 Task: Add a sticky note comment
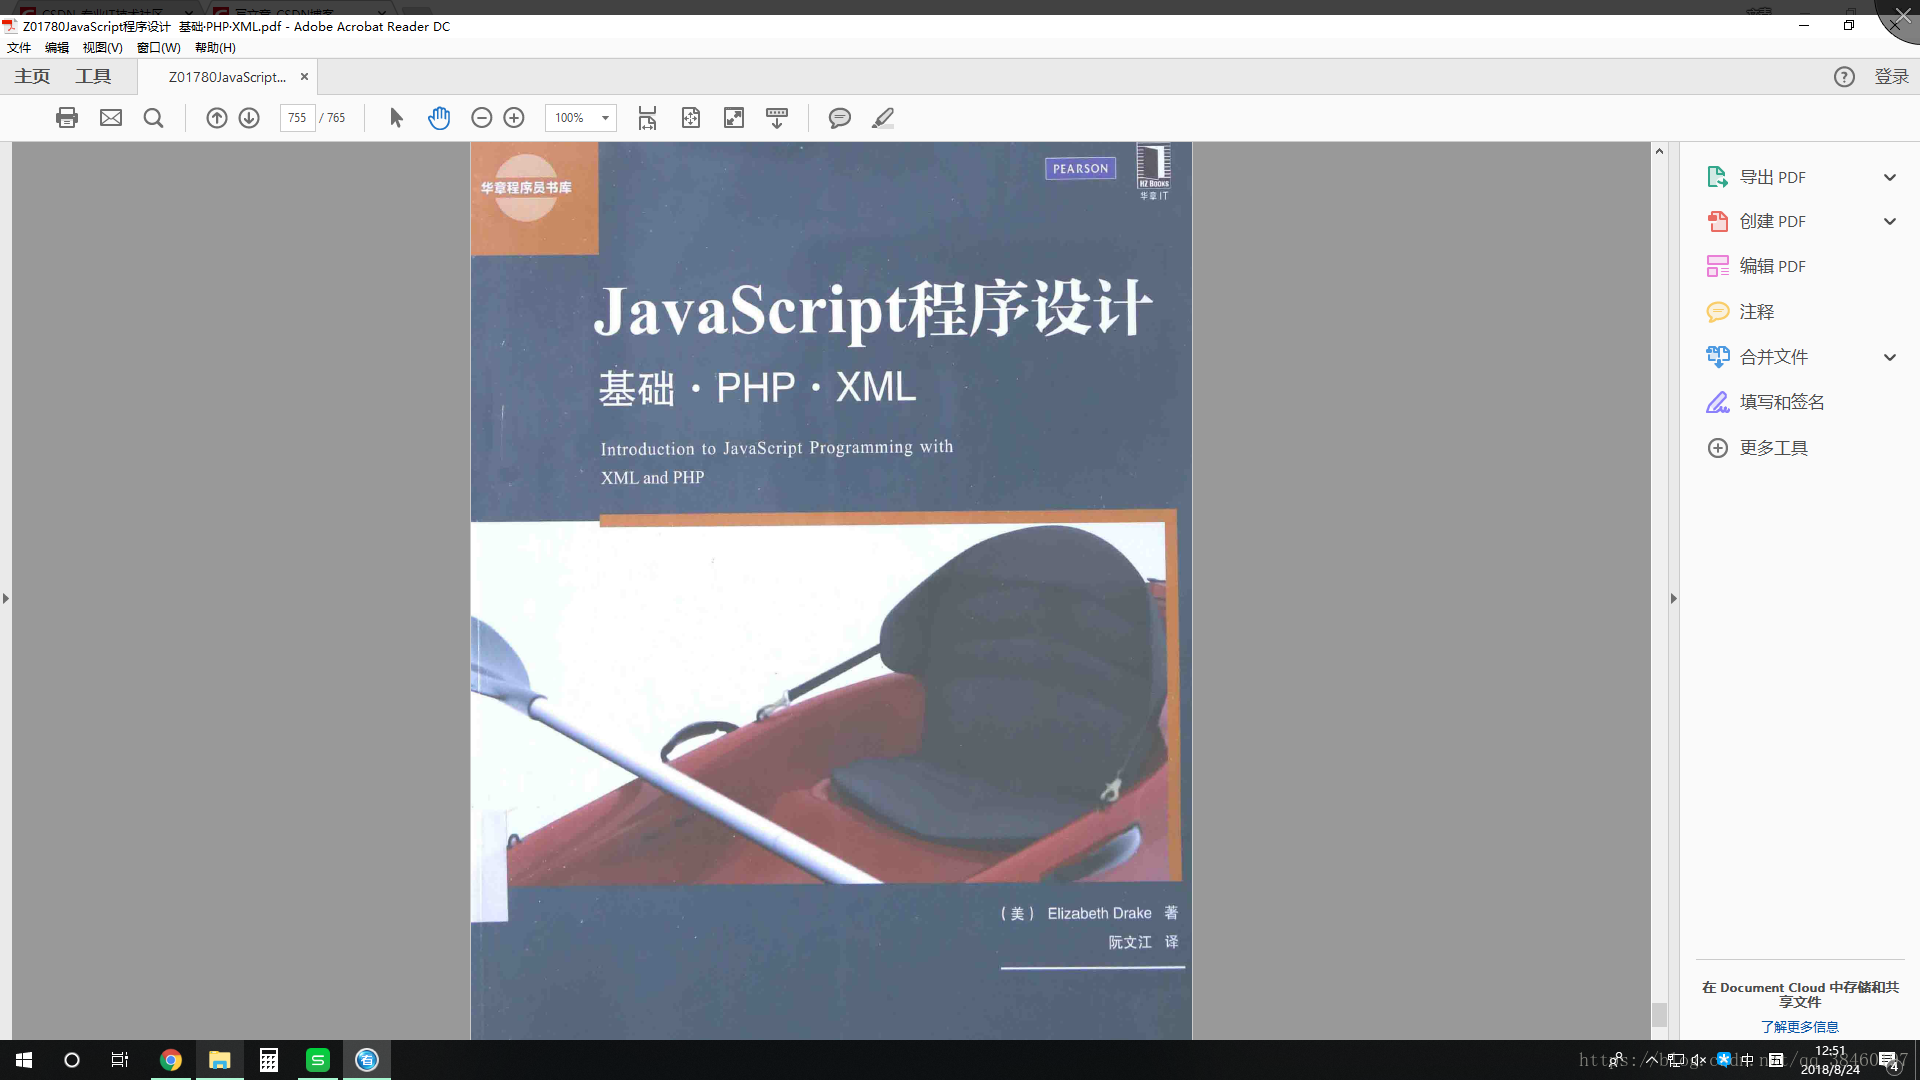coord(840,118)
